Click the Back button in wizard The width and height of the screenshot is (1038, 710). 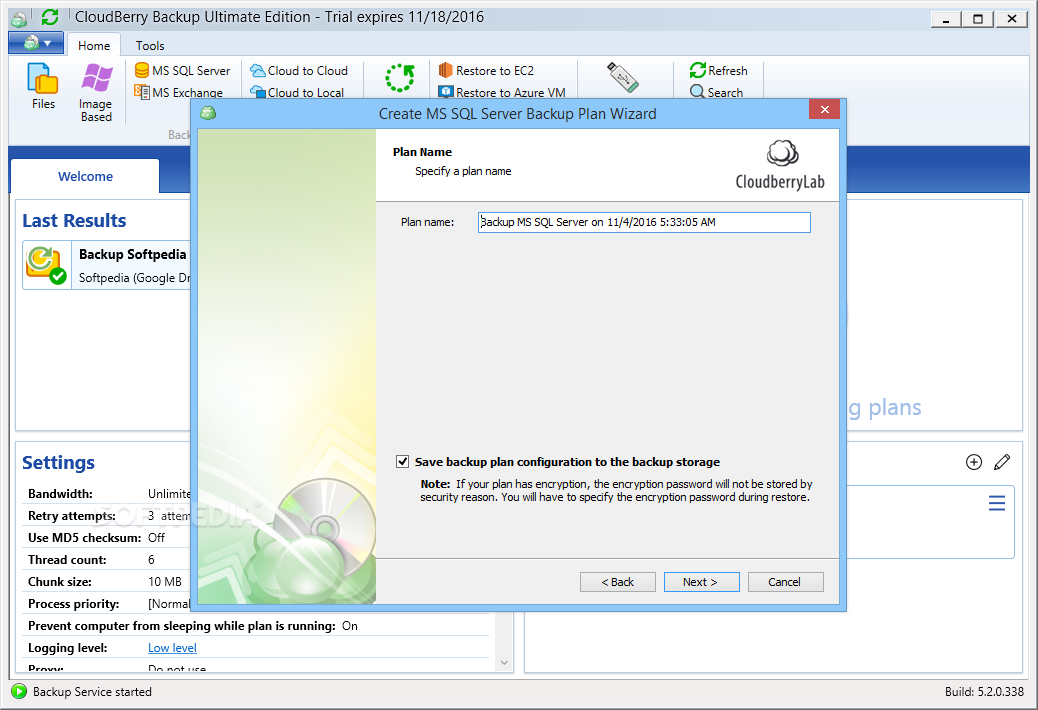[618, 582]
